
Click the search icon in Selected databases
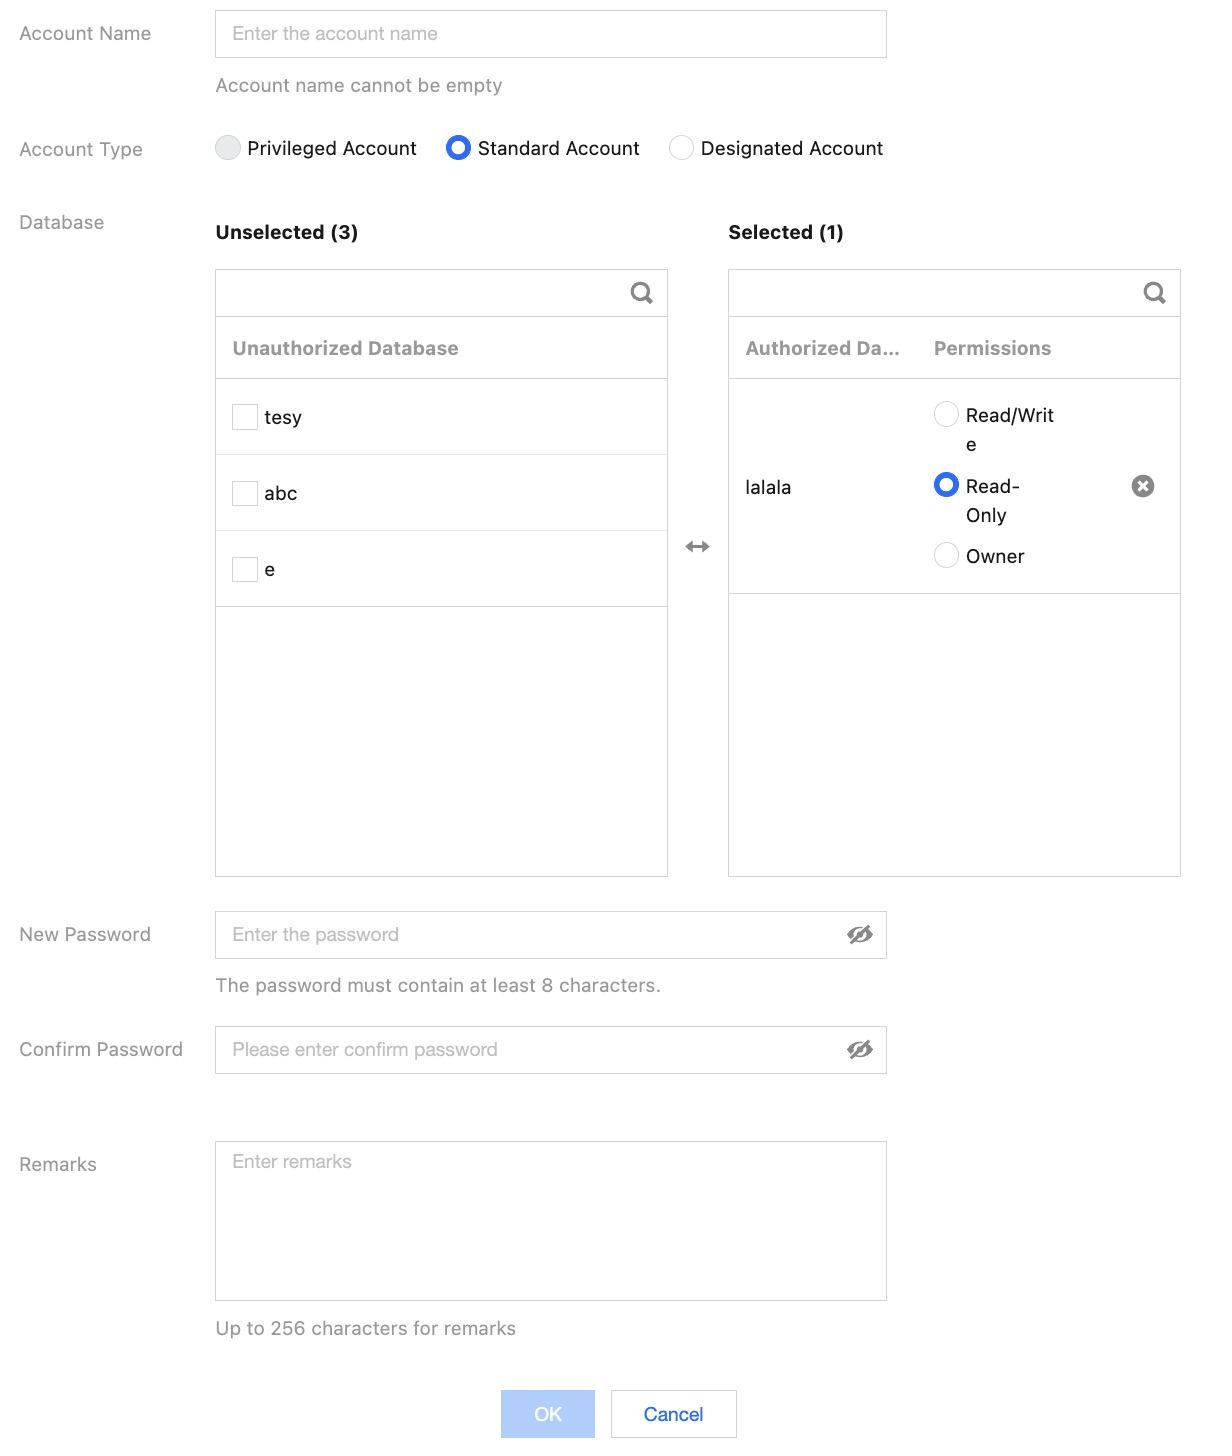click(x=1154, y=293)
